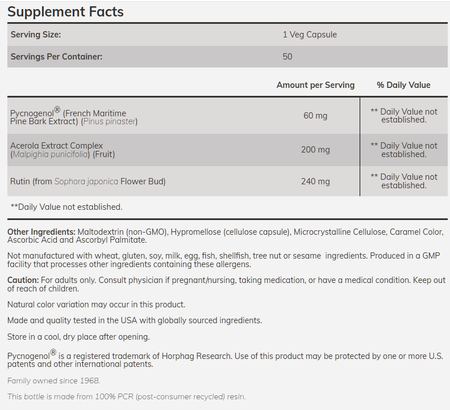Click the Other Ingredients paragraph

point(225,236)
